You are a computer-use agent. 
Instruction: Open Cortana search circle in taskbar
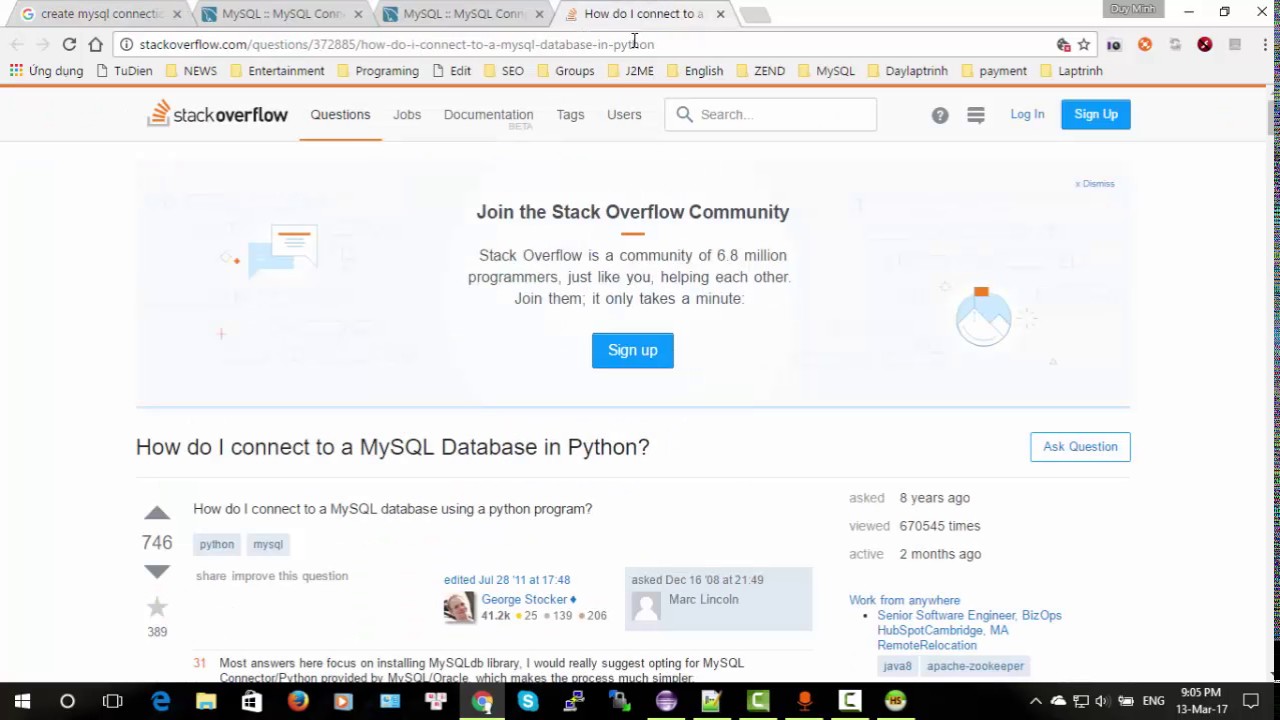tap(67, 701)
